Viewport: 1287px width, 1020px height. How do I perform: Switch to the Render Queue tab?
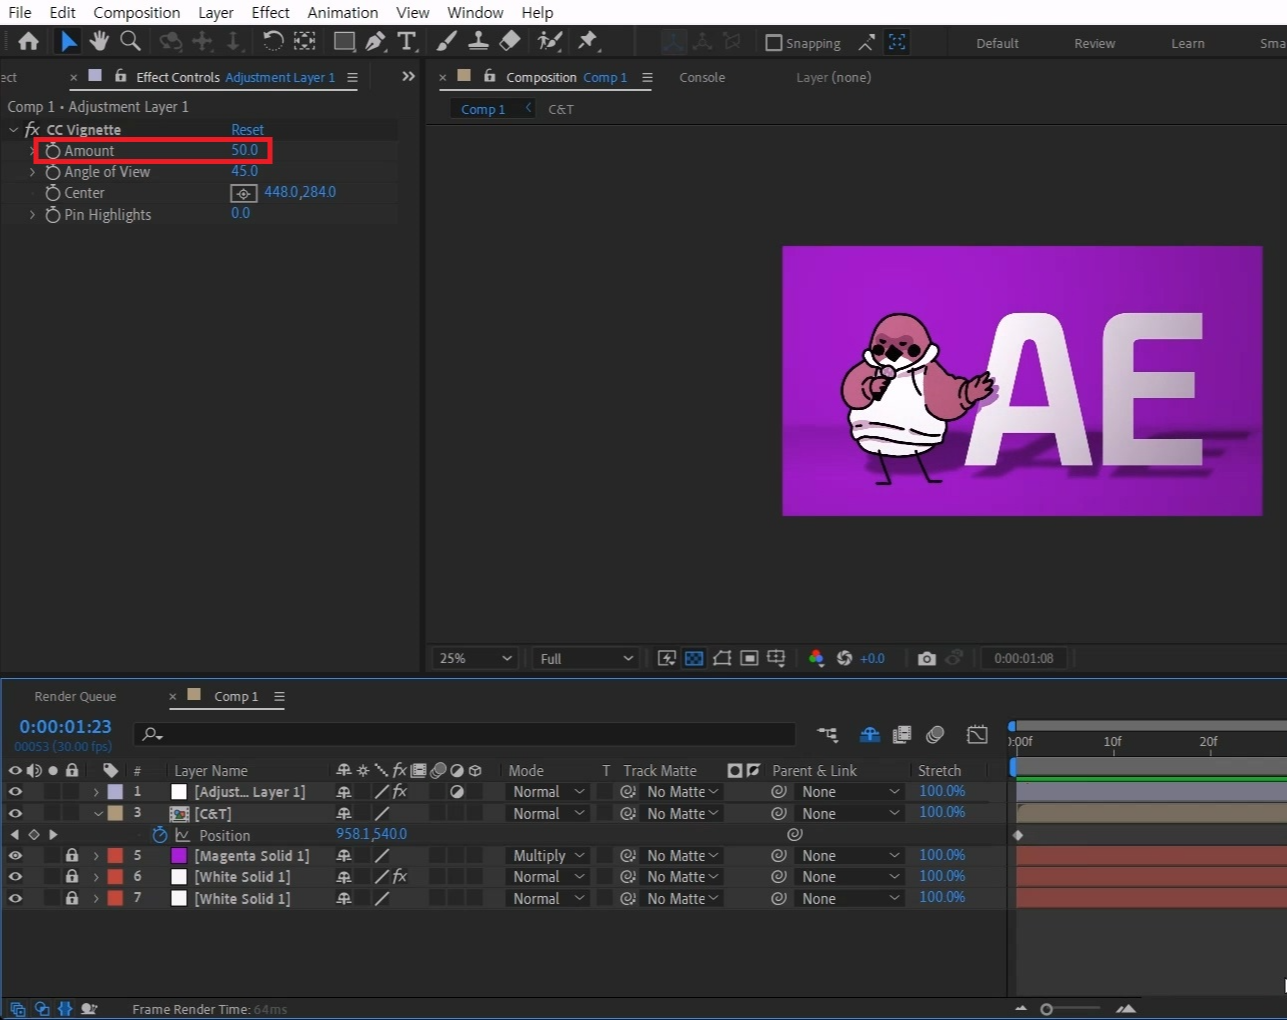(75, 696)
